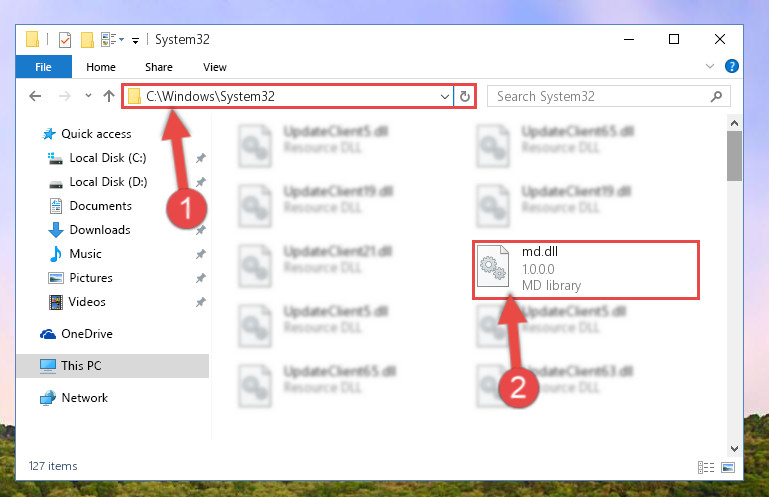The width and height of the screenshot is (769, 497).
Task: Click the vertical scrollbar thumb
Action: point(734,156)
